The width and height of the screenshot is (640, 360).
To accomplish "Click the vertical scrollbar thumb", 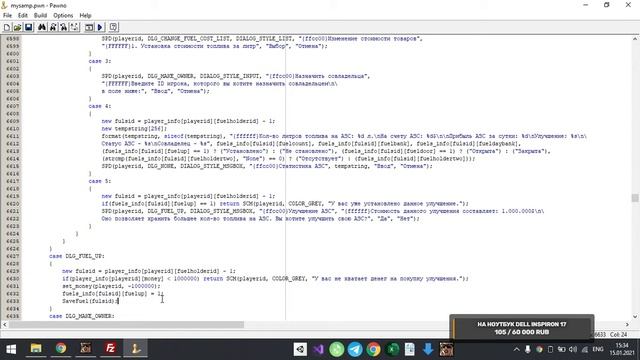I will [635, 198].
